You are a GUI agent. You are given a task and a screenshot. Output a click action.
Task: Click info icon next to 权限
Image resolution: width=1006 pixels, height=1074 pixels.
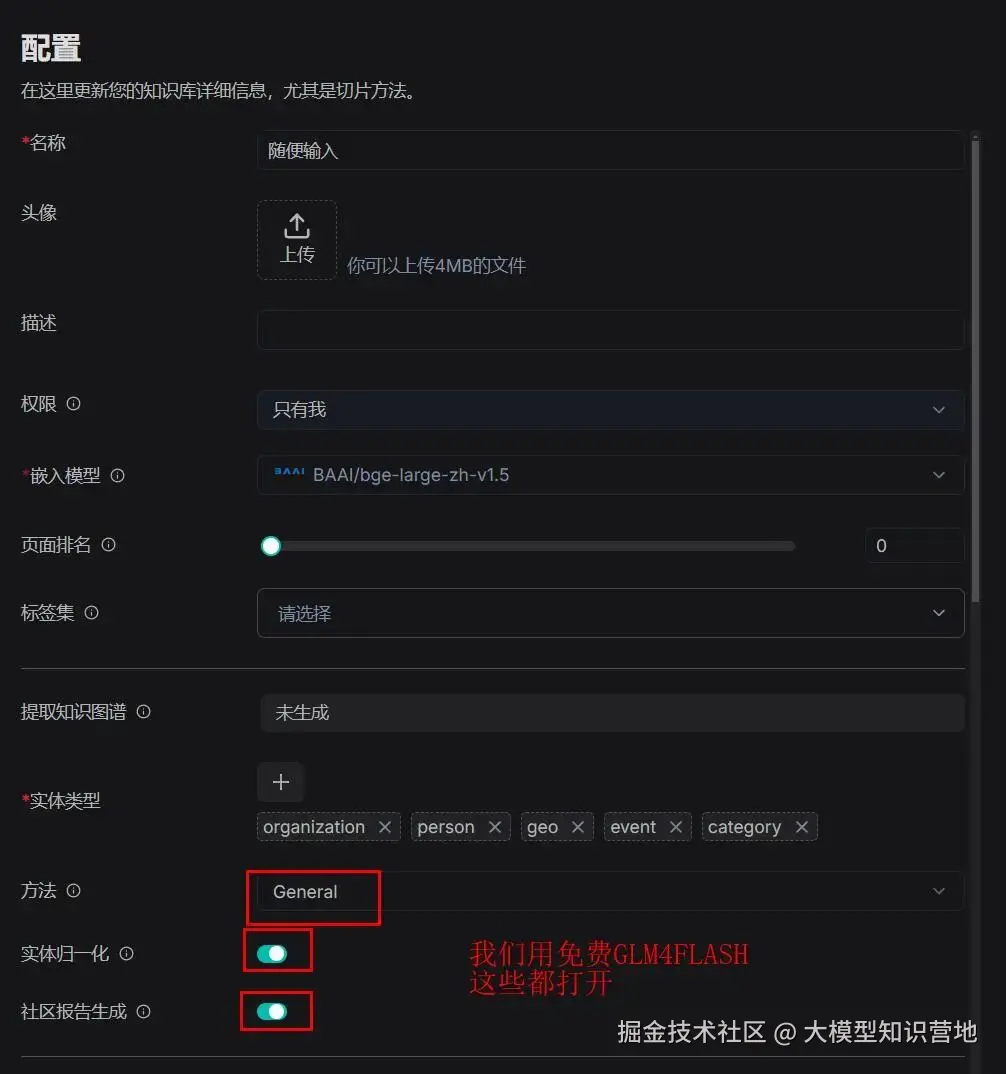[x=73, y=403]
